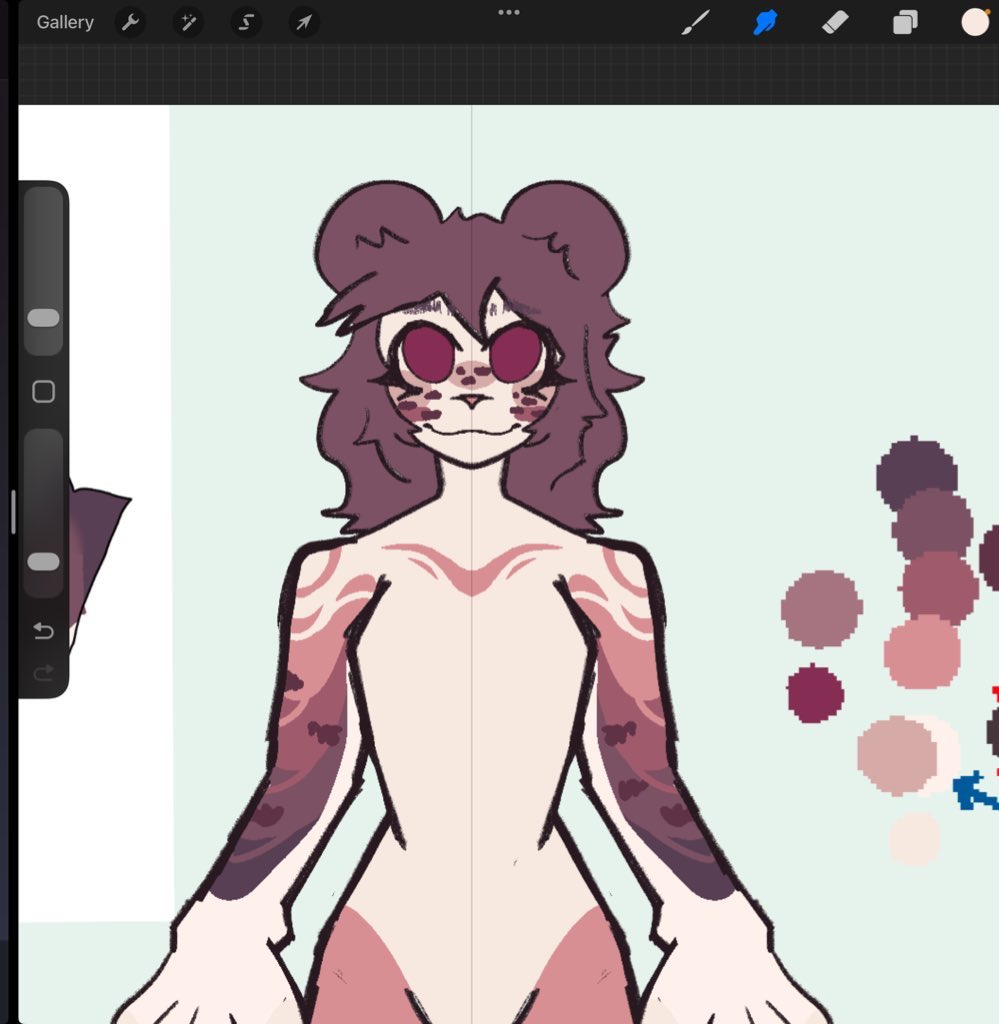999x1024 pixels.
Task: Activate the Selection tool
Action: pos(246,22)
